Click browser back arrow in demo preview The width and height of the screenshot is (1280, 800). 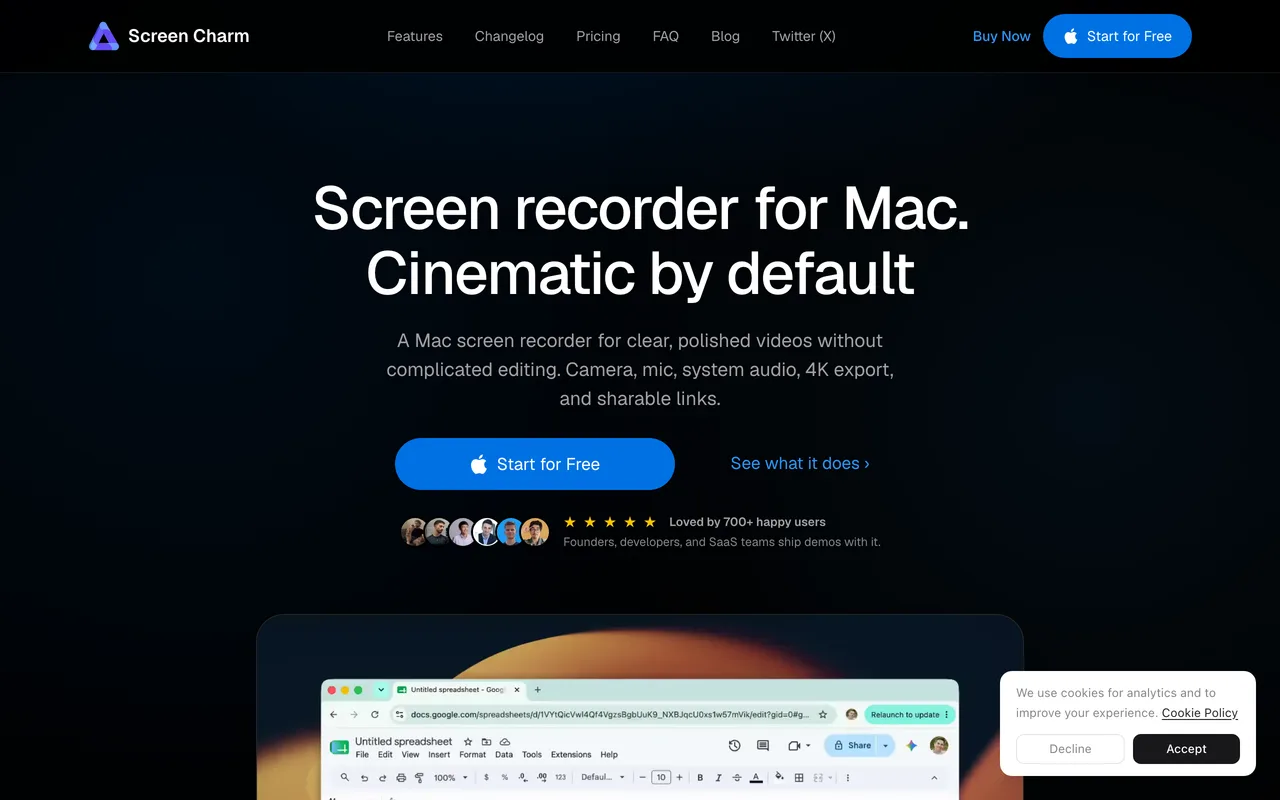pyautogui.click(x=334, y=715)
